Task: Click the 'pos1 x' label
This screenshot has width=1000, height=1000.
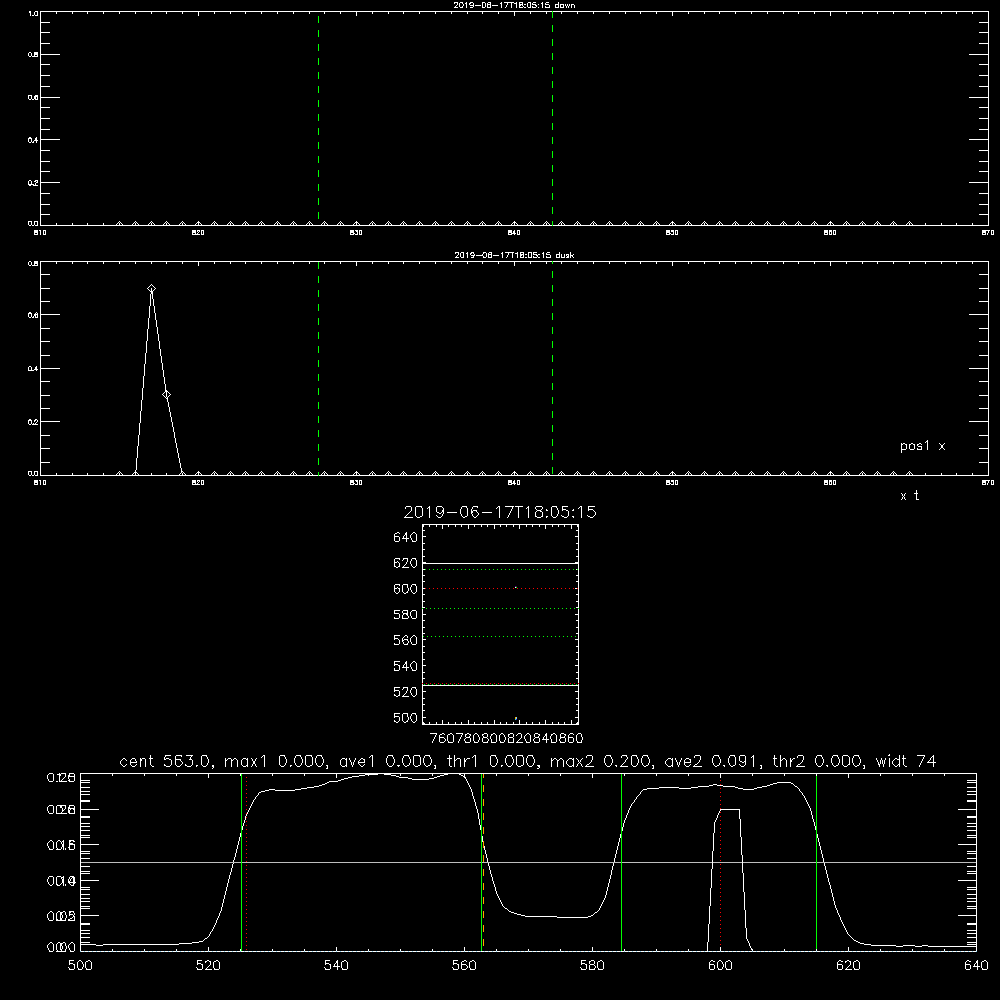Action: tap(922, 446)
